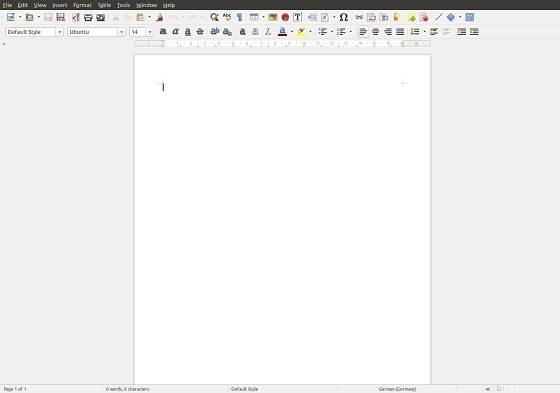Insert a table using the table icon
This screenshot has width=560, height=393.
click(254, 17)
